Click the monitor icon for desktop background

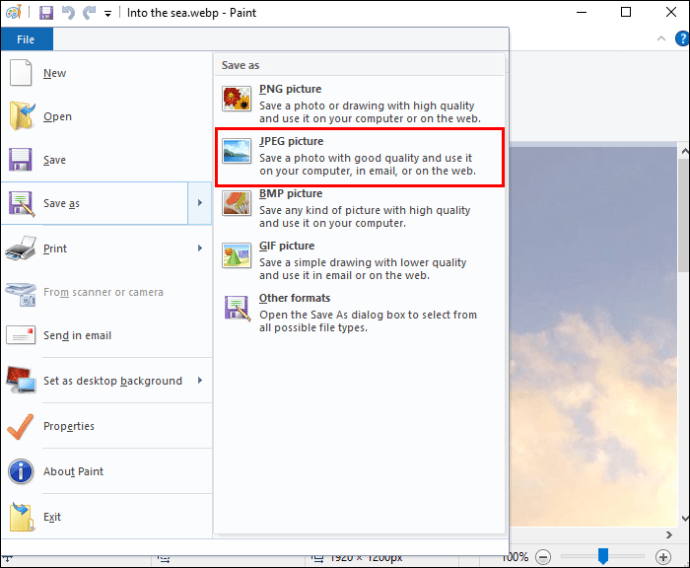21,380
